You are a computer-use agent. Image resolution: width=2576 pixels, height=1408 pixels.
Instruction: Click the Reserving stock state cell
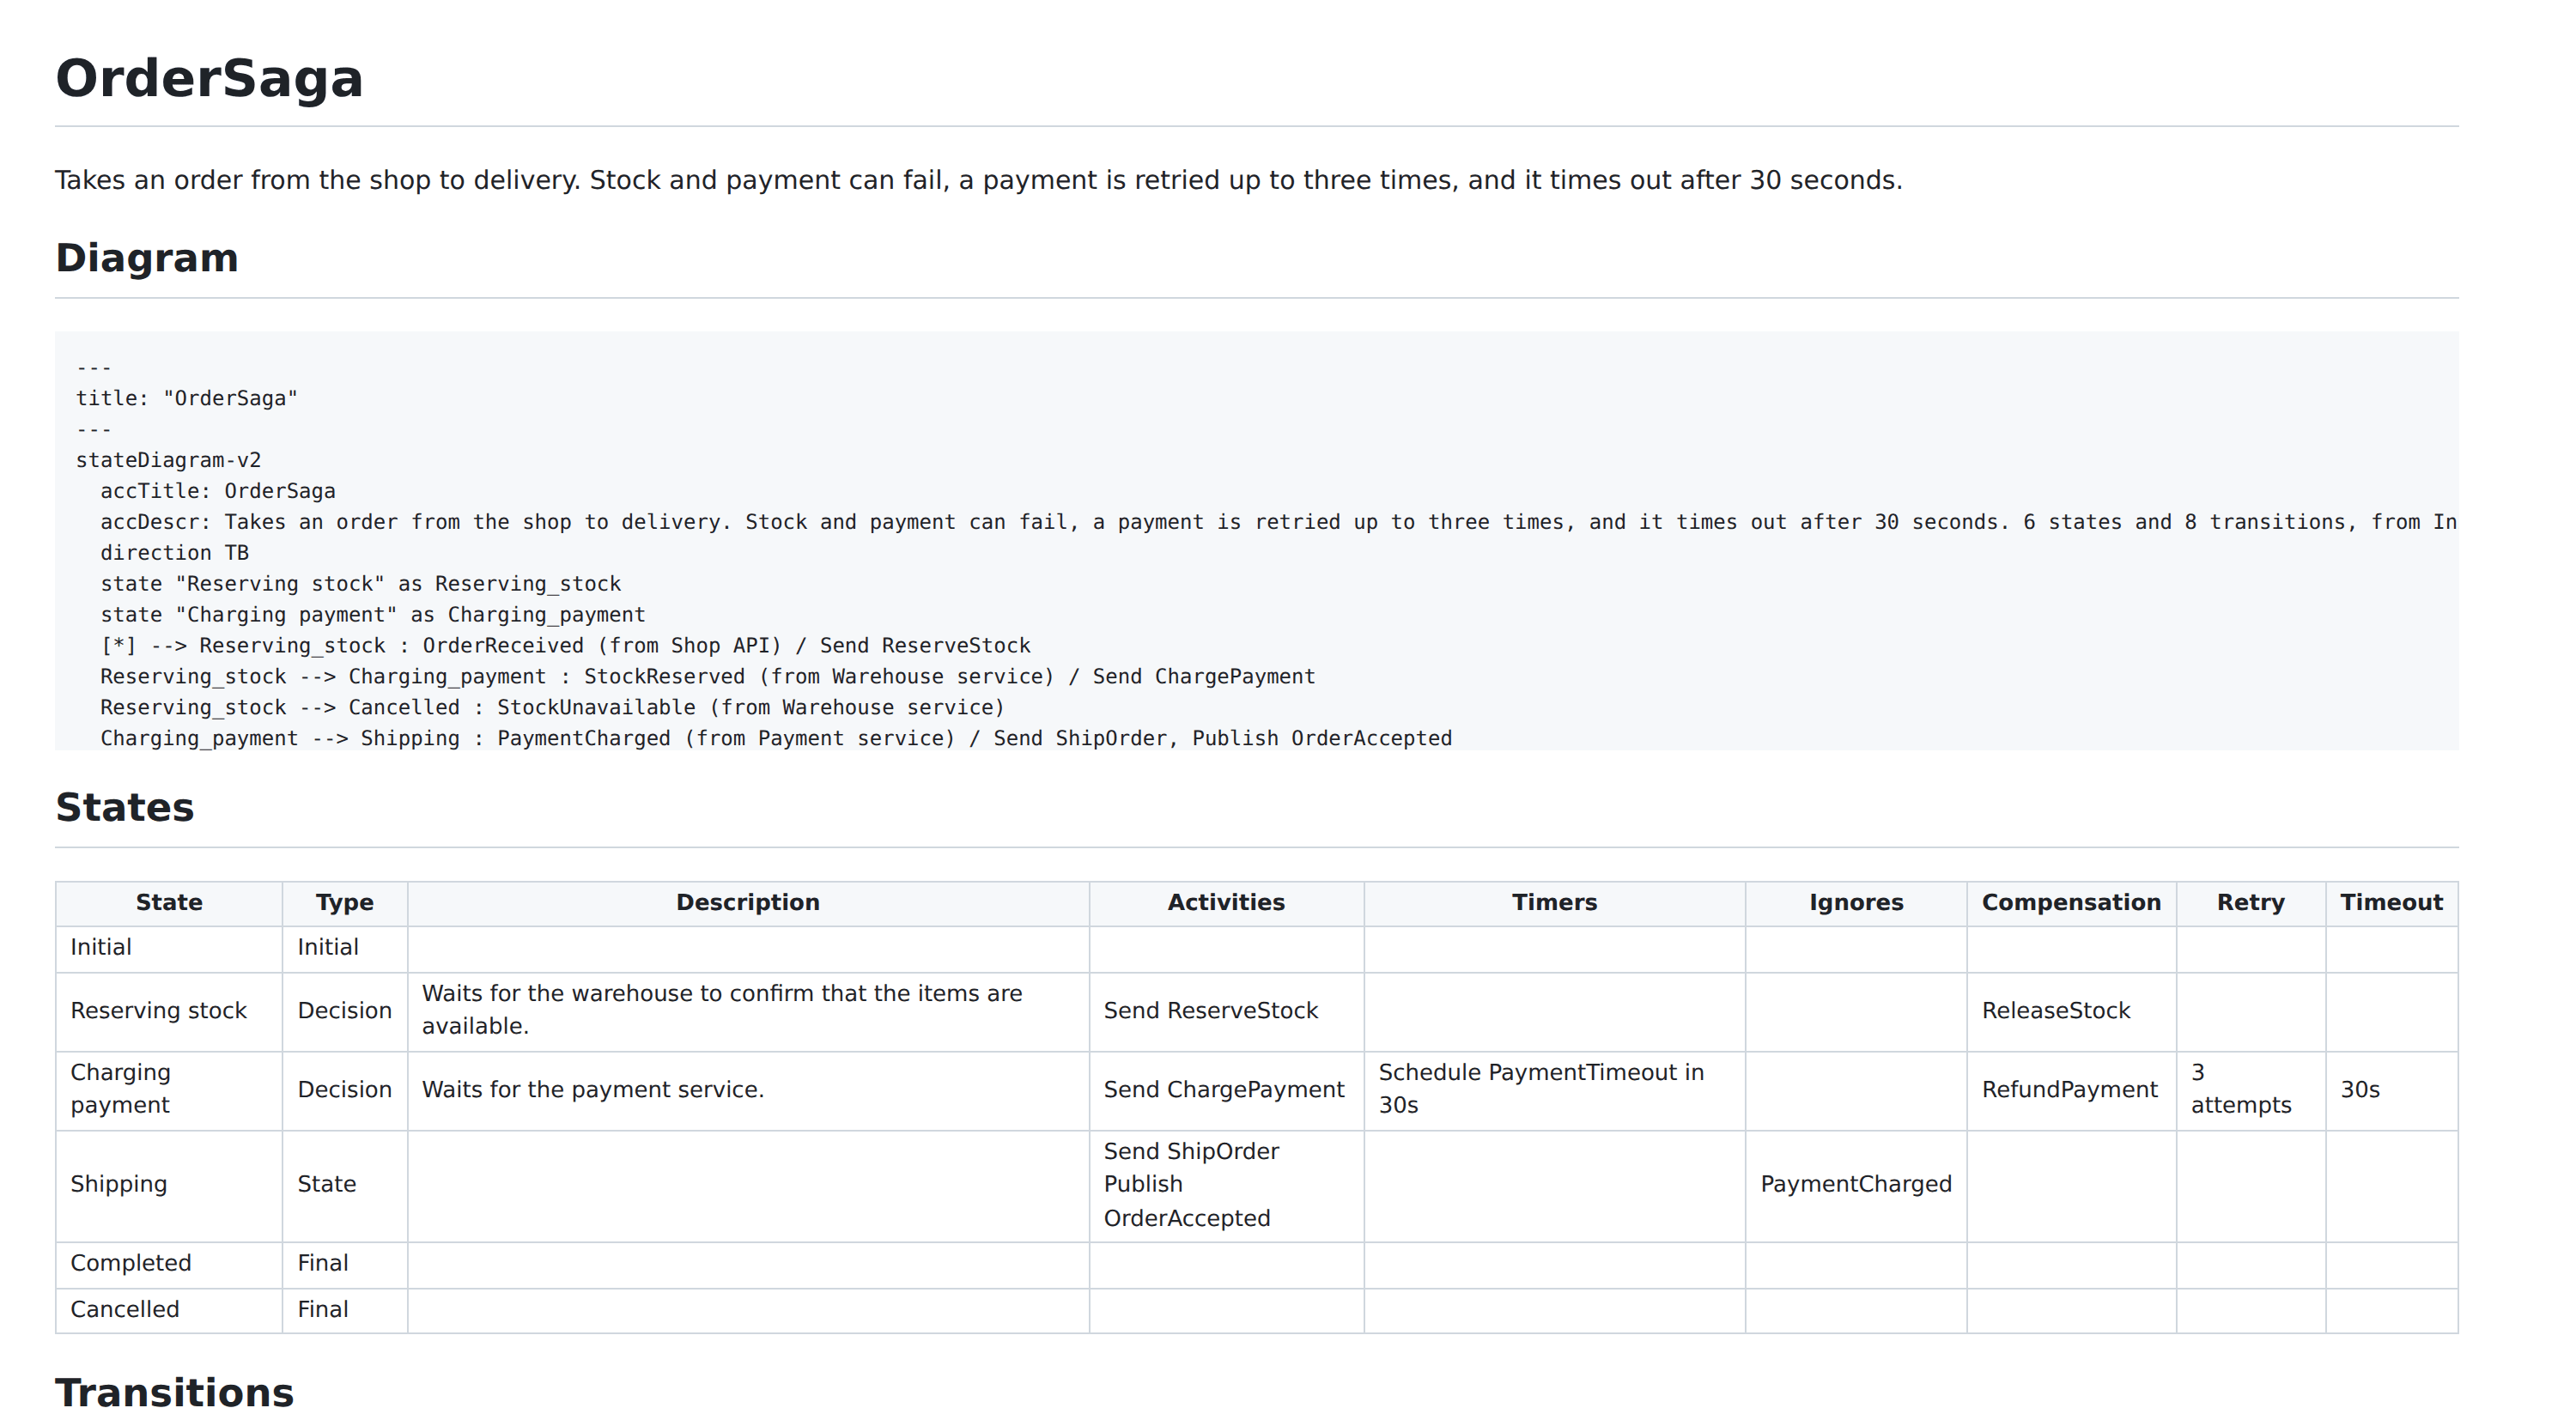(x=169, y=1011)
